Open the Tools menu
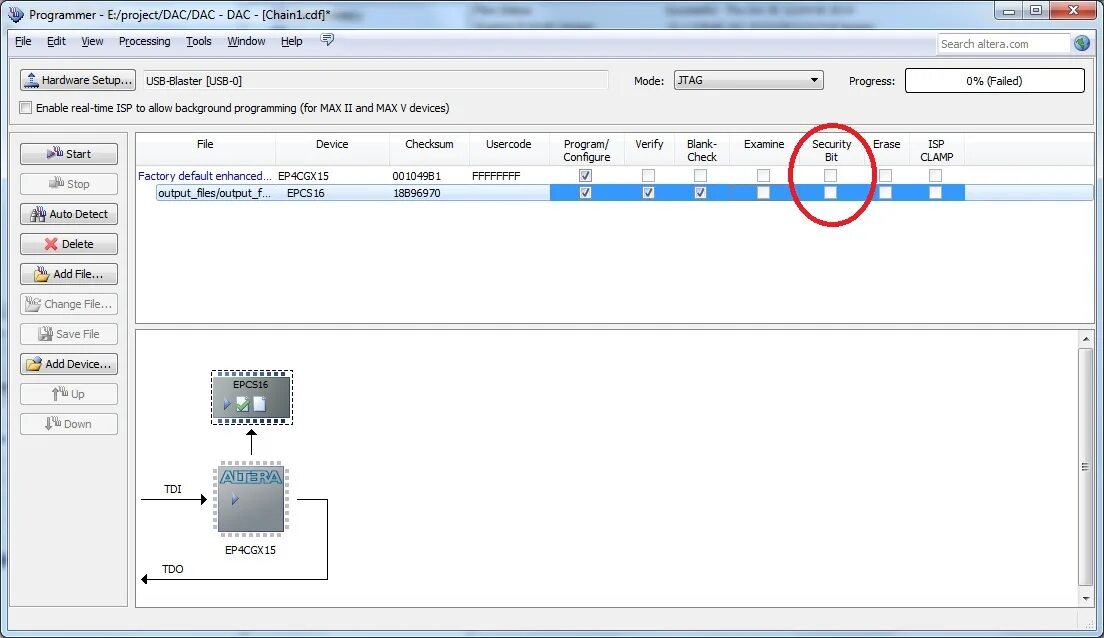 click(199, 42)
